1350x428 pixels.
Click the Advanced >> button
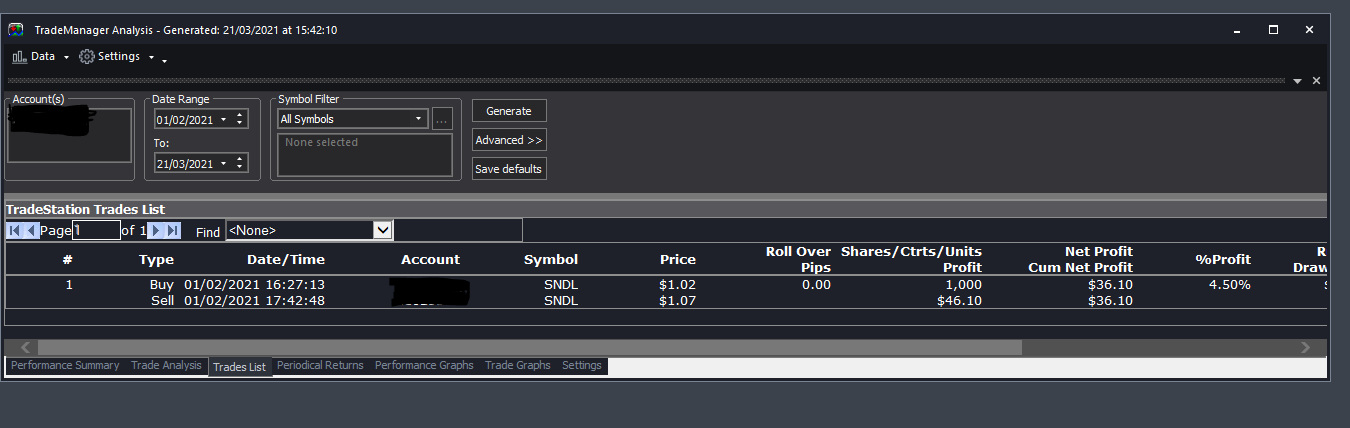pos(509,140)
